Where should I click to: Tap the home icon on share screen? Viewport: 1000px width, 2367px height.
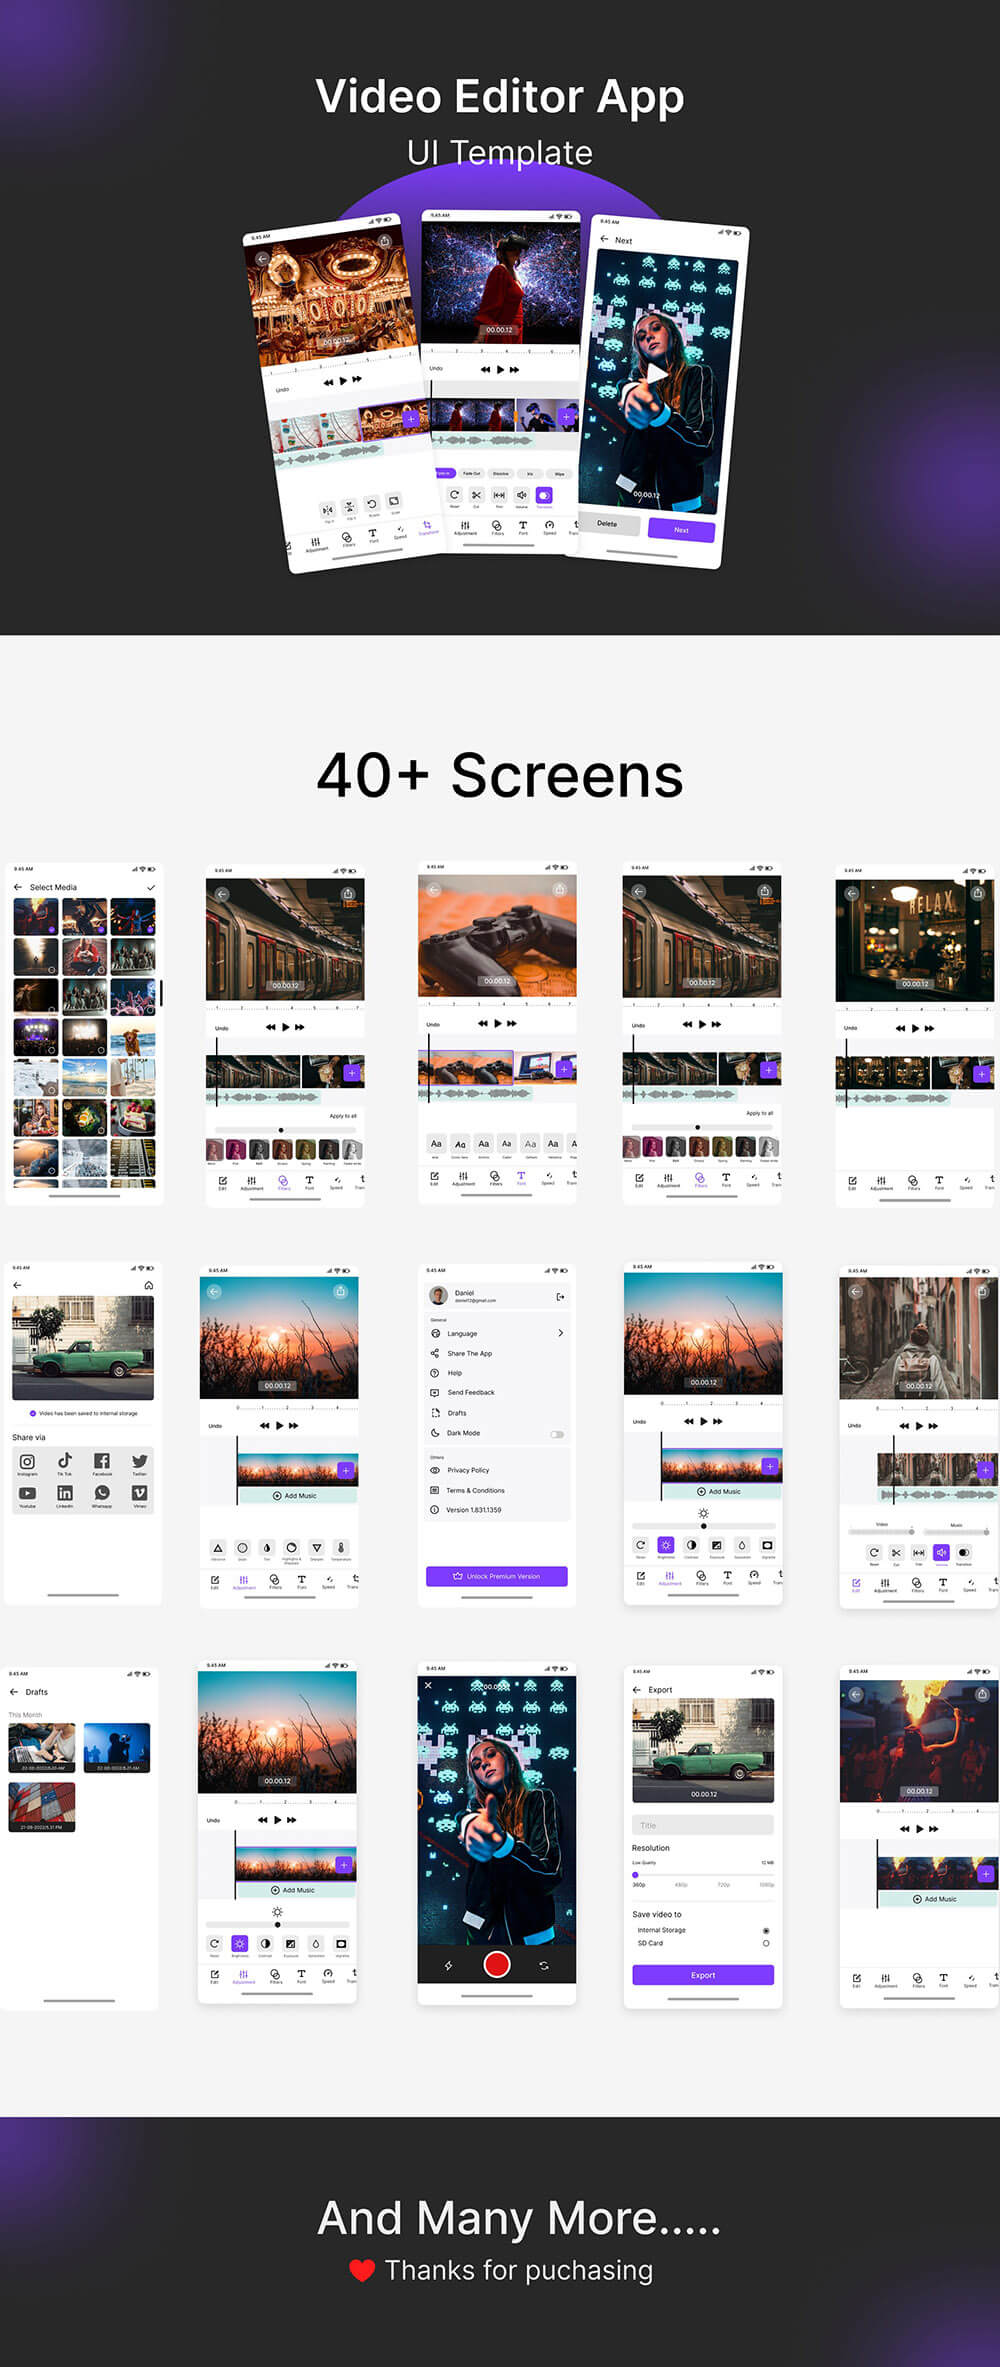click(149, 1285)
